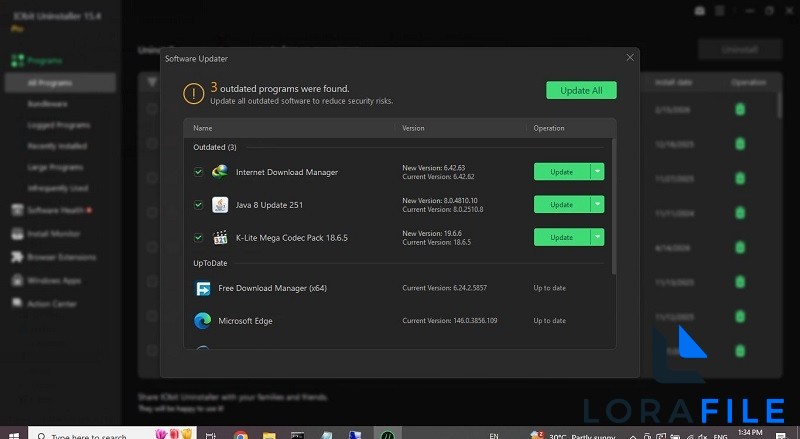Update K-Lite Mega Codec Pack 18.6.5
Screen dimensions: 800x439
pos(562,237)
